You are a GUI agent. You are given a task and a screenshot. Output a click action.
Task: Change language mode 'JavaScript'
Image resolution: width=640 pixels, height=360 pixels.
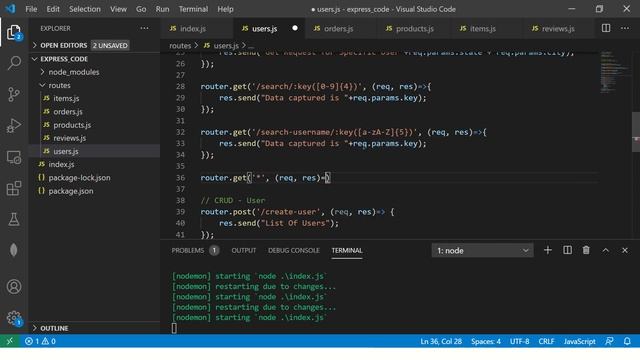coord(579,341)
